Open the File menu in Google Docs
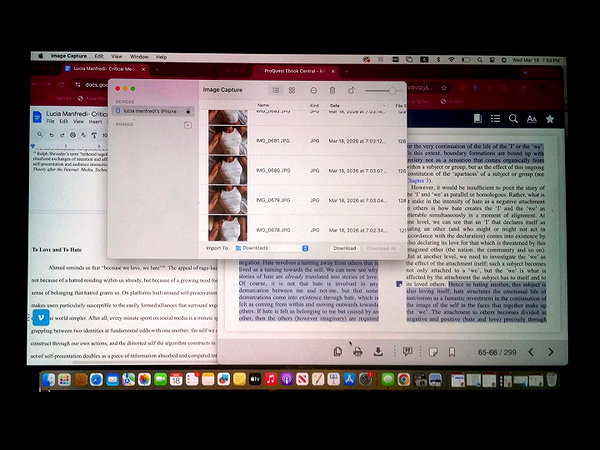The image size is (600, 450). (x=50, y=122)
